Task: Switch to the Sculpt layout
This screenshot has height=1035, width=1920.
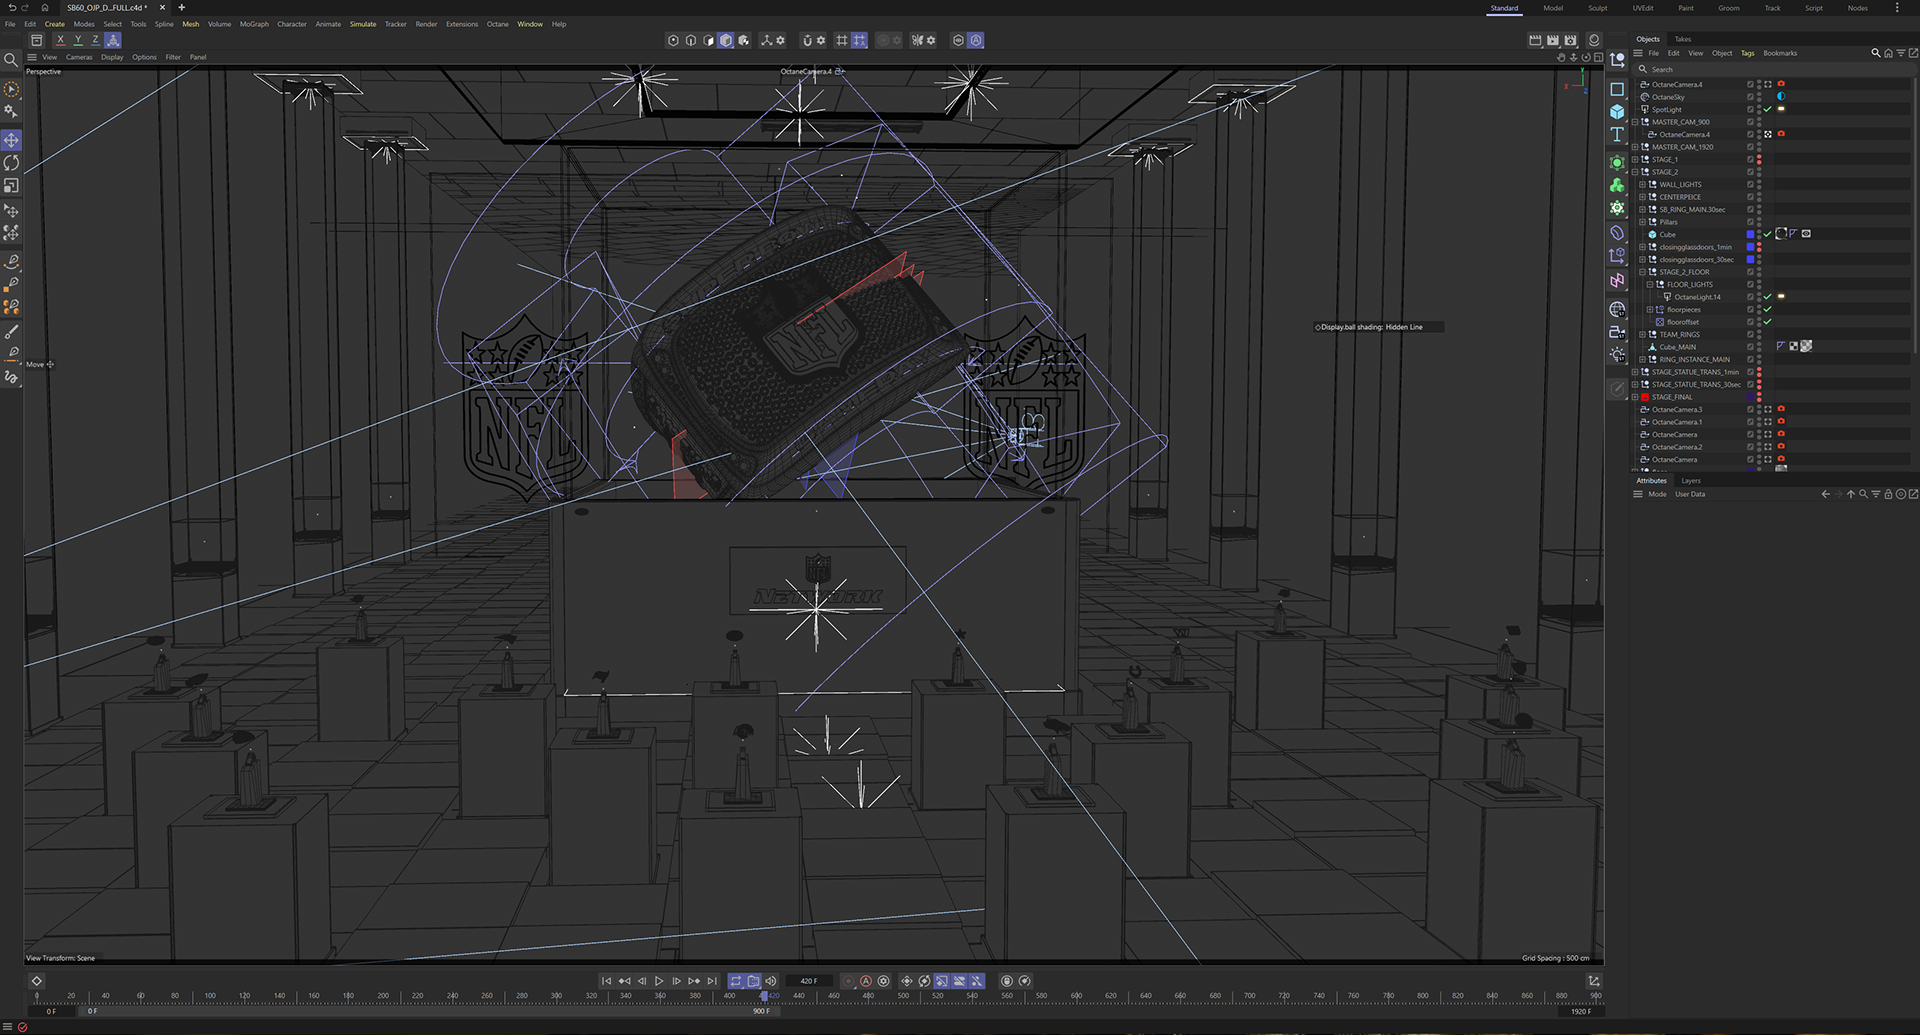Action: coord(1598,8)
